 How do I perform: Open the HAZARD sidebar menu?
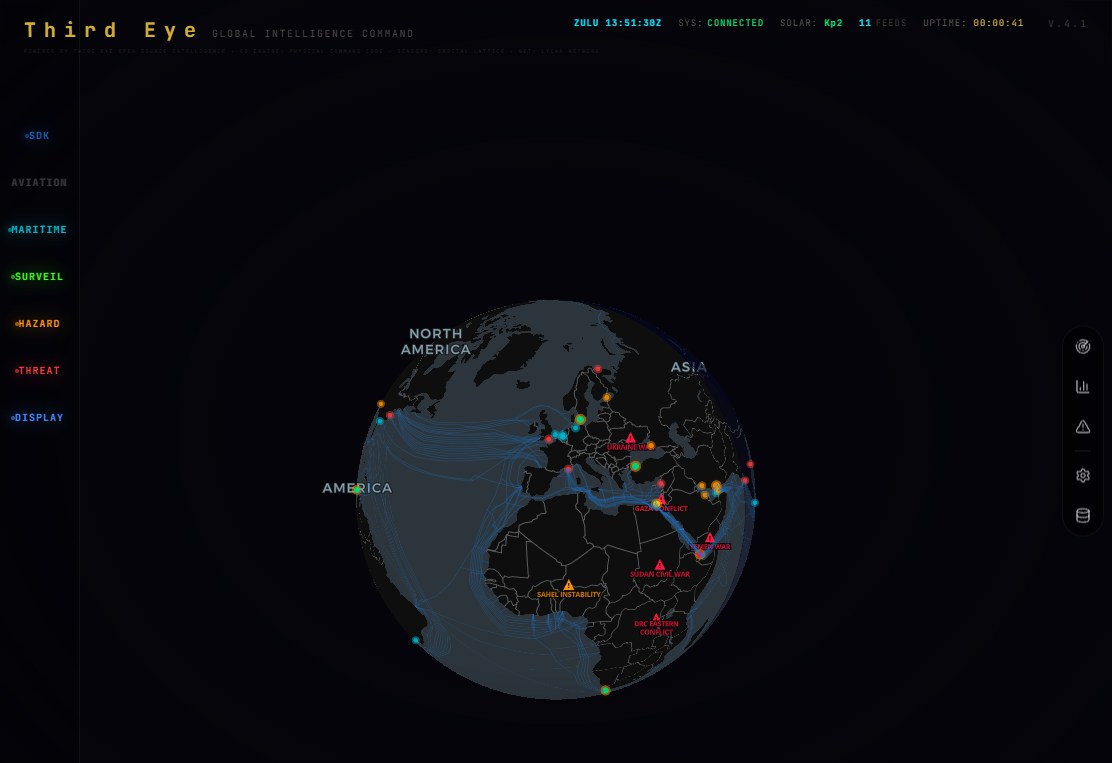point(38,323)
